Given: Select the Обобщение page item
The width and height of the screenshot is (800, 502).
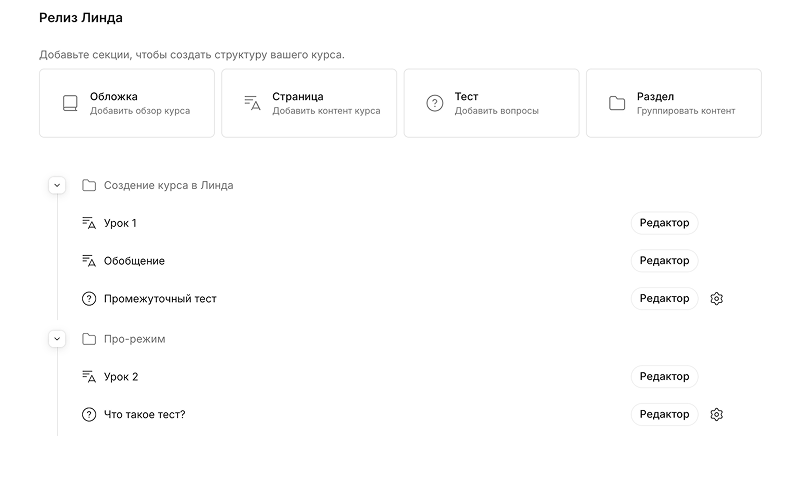Looking at the screenshot, I should tap(134, 261).
